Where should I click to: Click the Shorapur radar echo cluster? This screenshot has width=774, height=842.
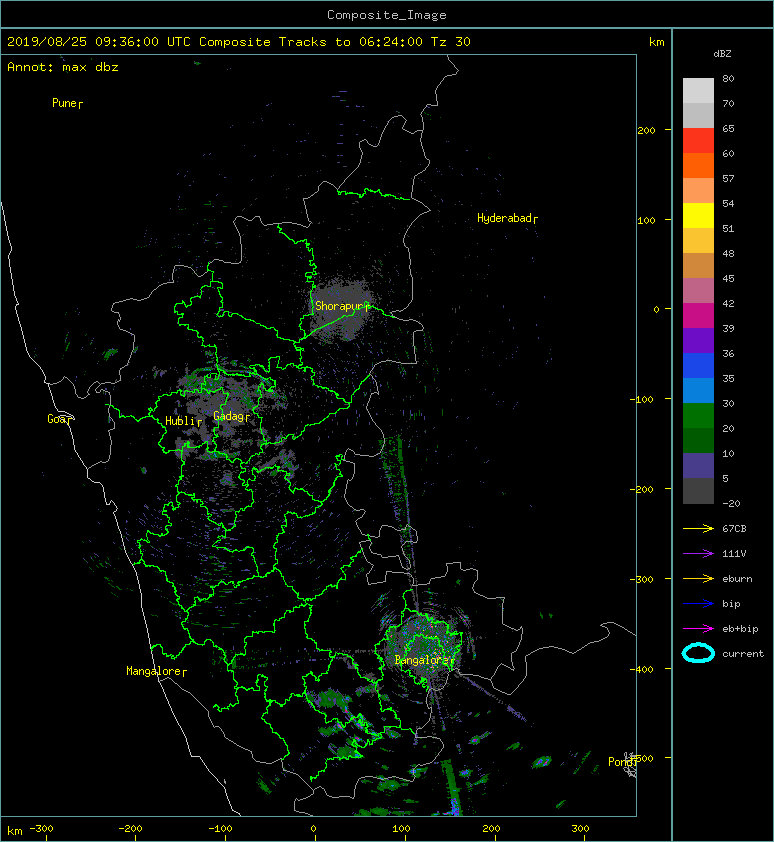[x=341, y=309]
